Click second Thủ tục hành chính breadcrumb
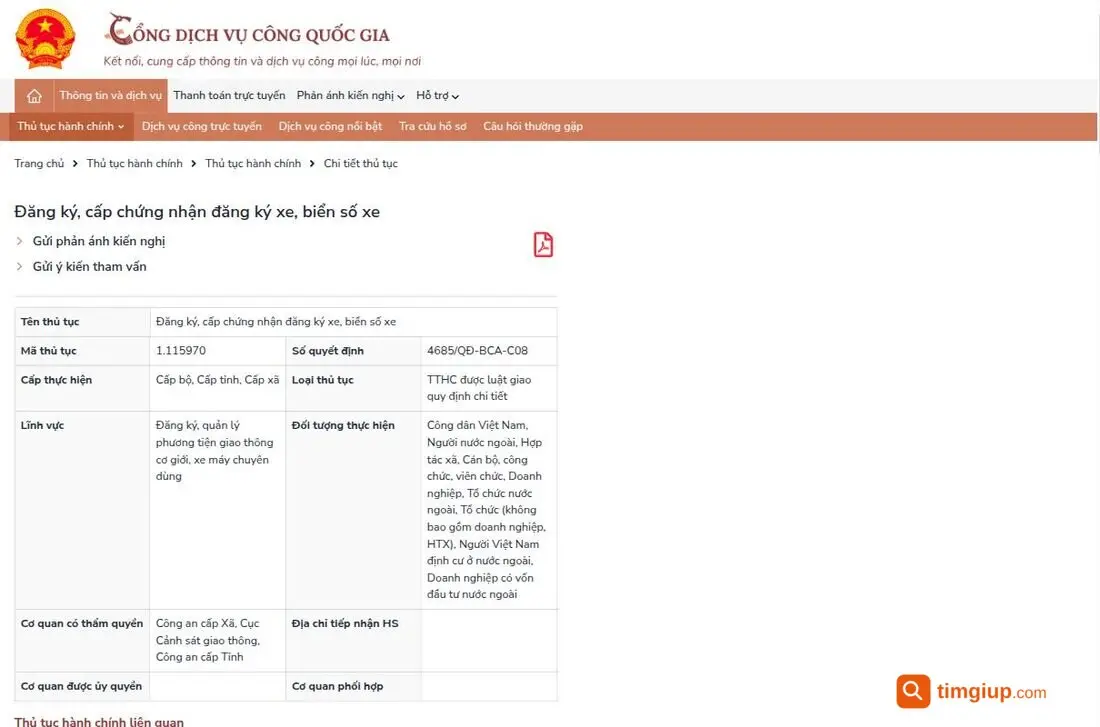The width and height of the screenshot is (1100, 727). coord(253,164)
